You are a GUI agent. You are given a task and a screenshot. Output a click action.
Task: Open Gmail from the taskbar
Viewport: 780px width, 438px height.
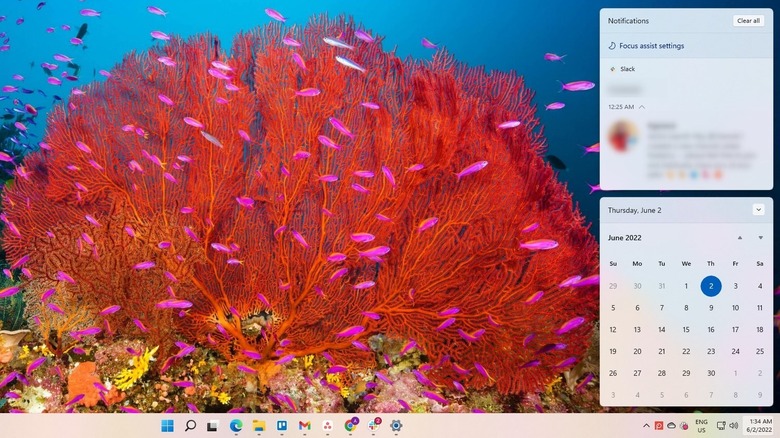[x=305, y=426]
